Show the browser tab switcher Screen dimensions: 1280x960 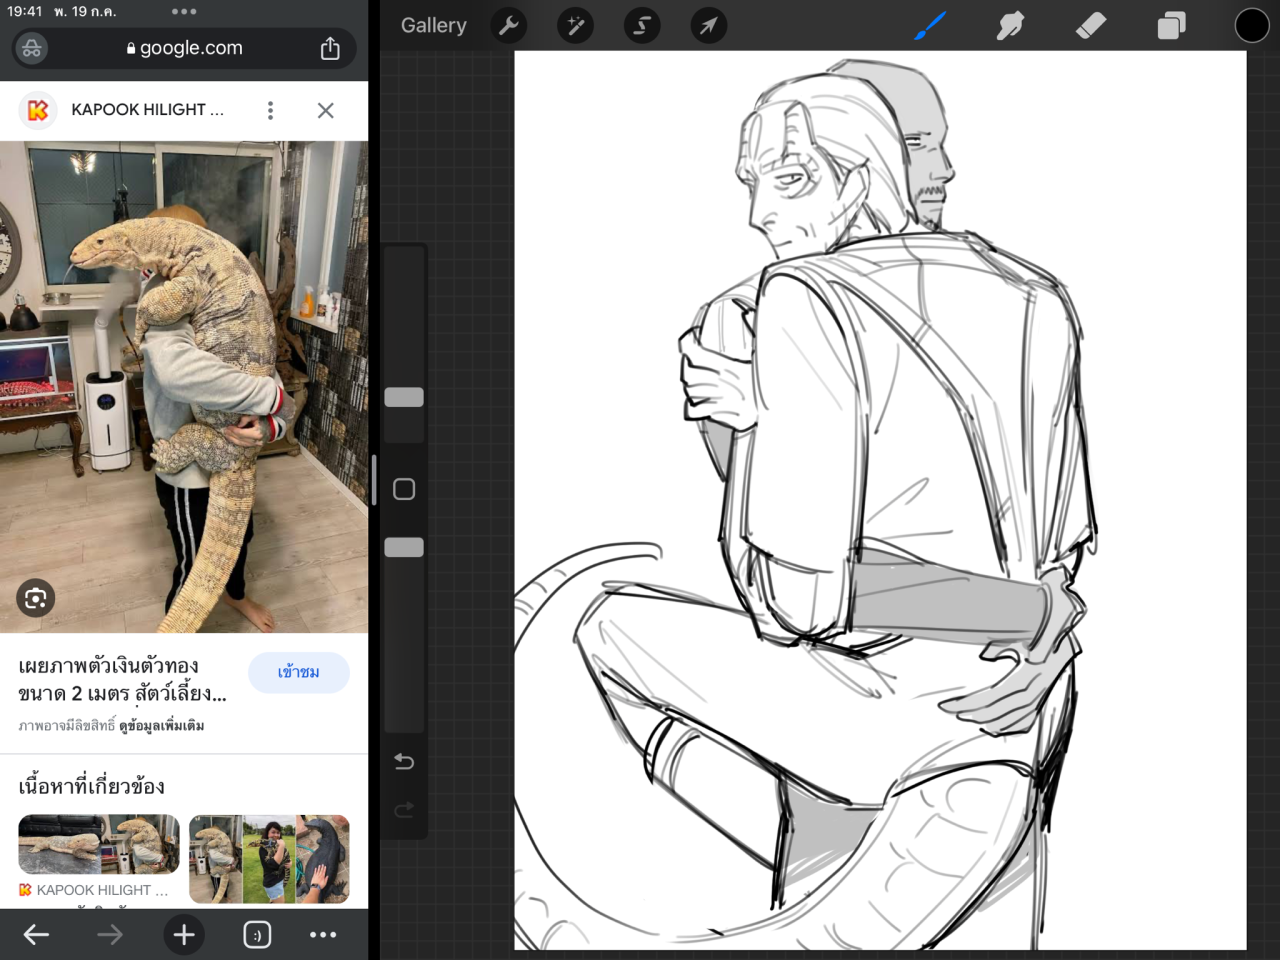257,935
